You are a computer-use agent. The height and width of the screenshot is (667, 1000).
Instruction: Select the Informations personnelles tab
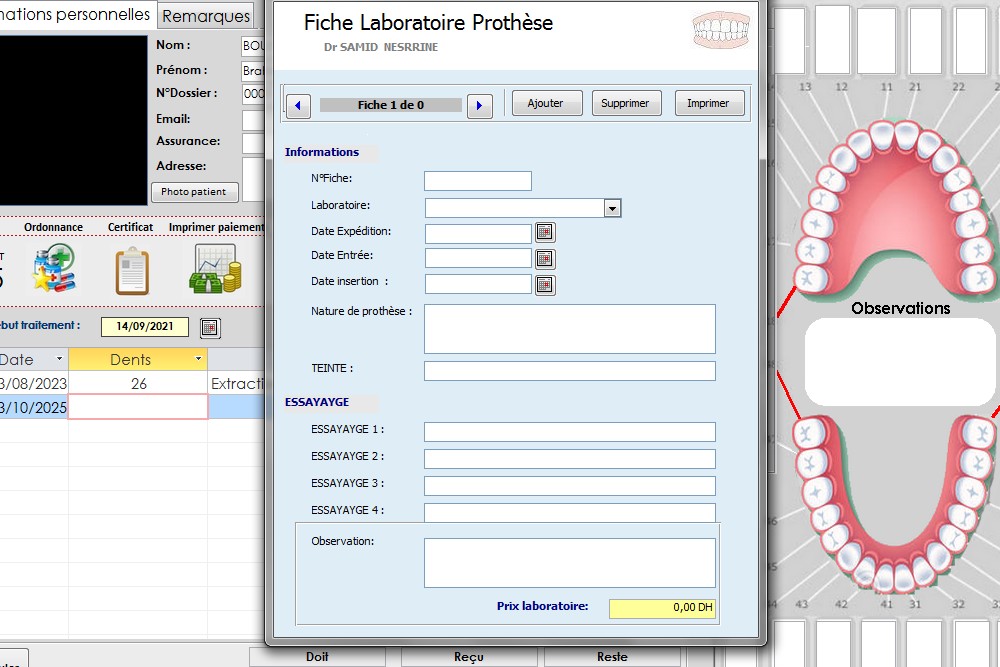76,15
